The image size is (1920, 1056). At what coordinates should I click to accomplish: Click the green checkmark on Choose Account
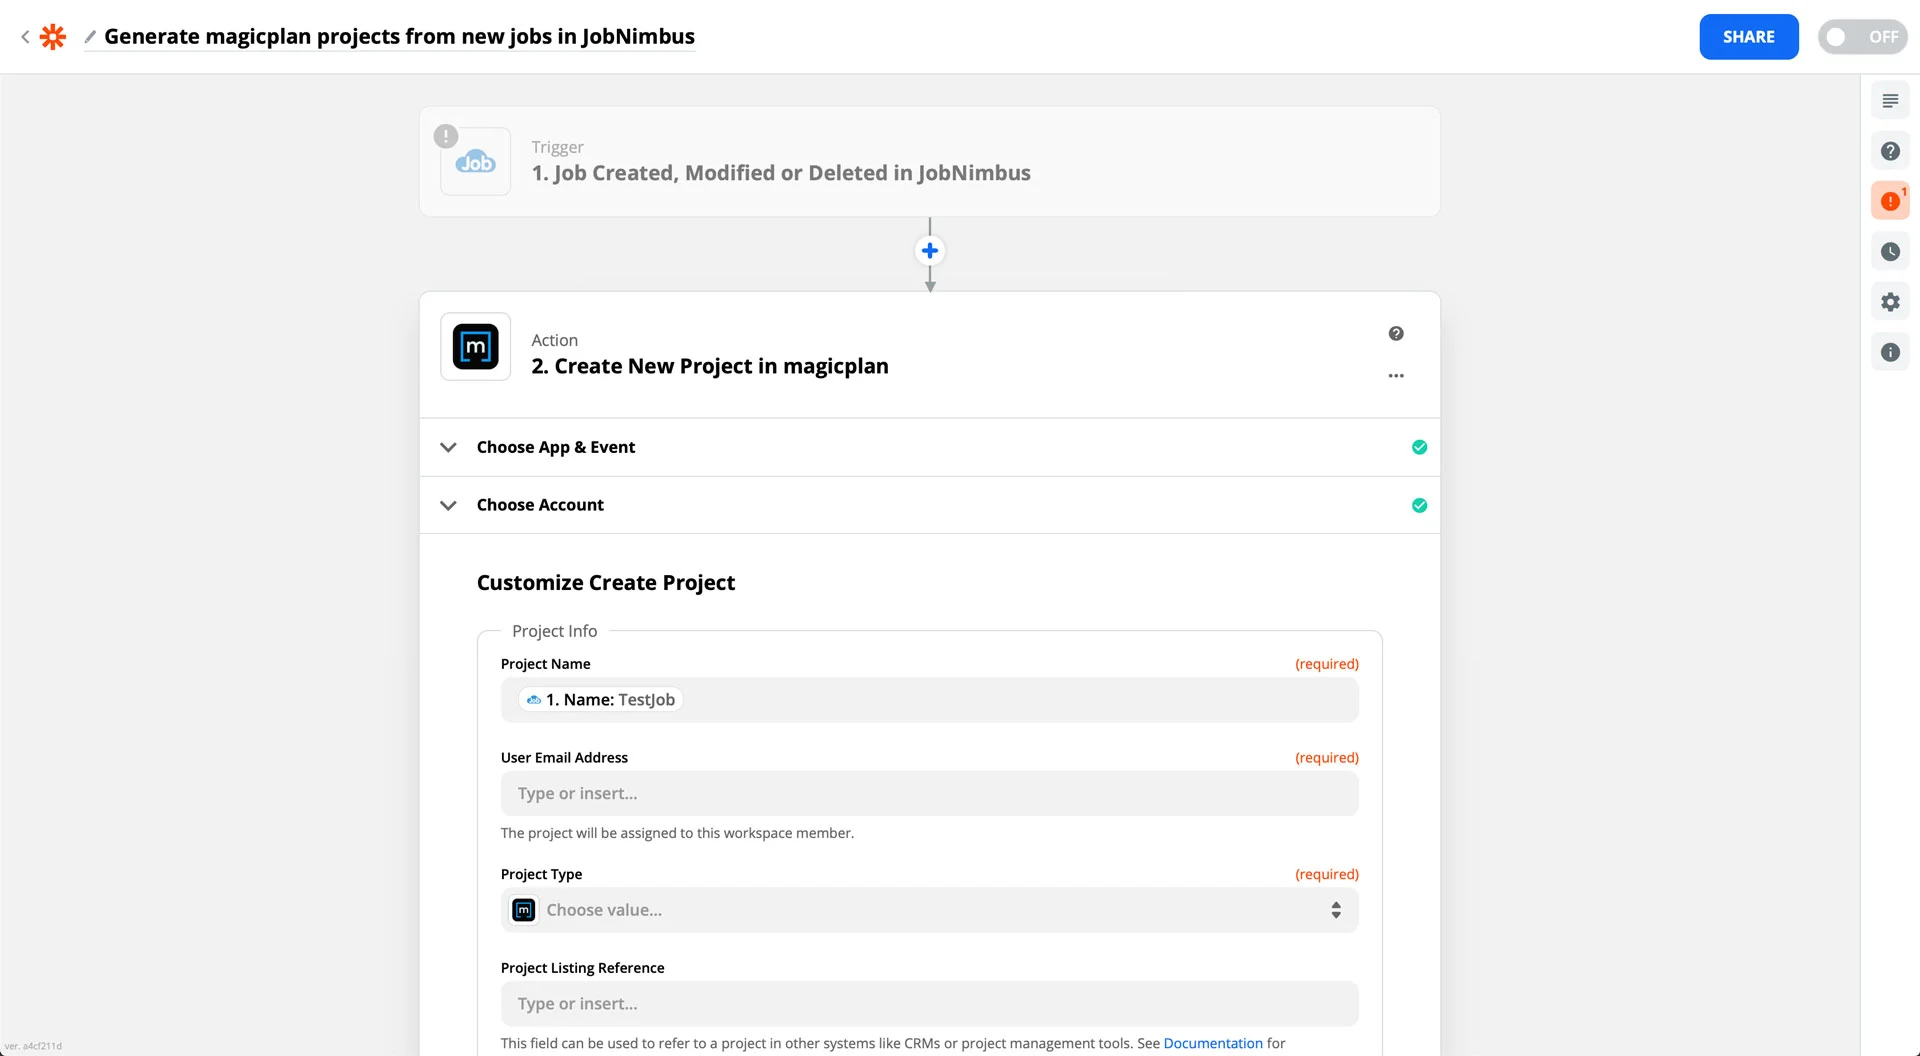[1419, 505]
